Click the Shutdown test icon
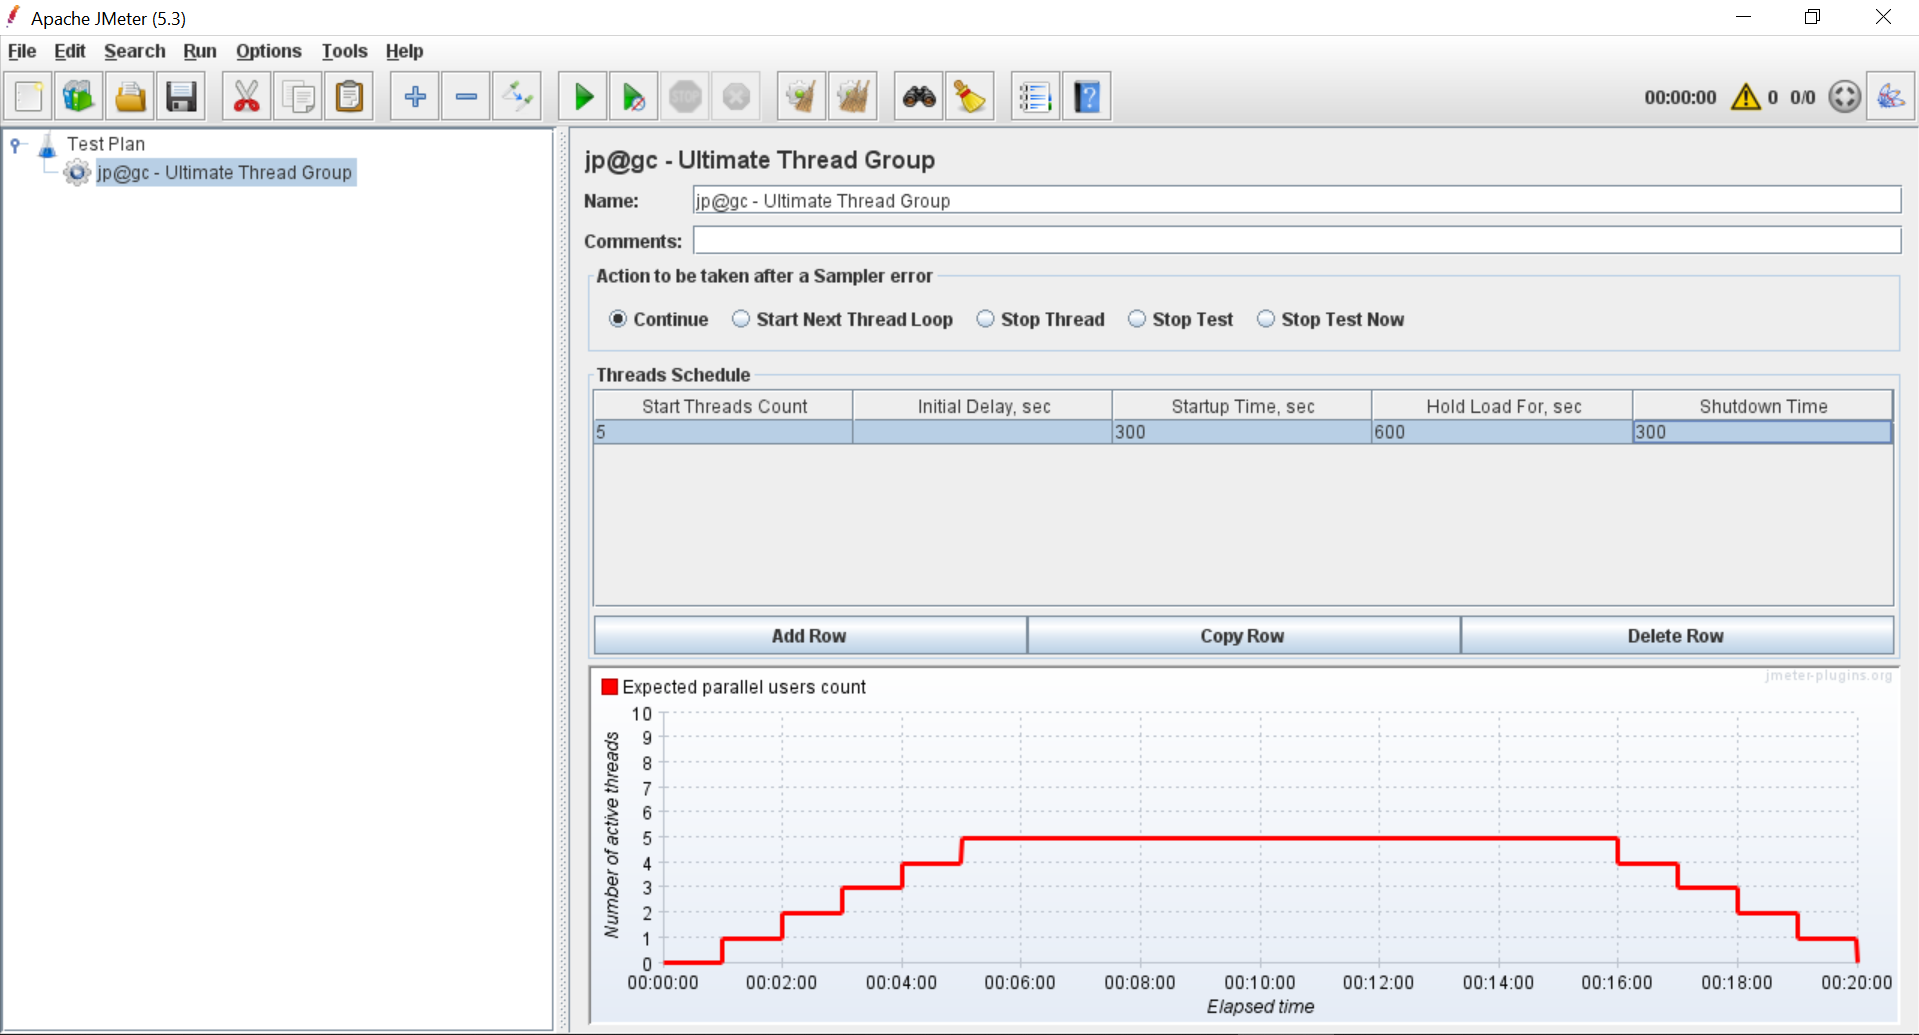The image size is (1919, 1035). (x=736, y=97)
